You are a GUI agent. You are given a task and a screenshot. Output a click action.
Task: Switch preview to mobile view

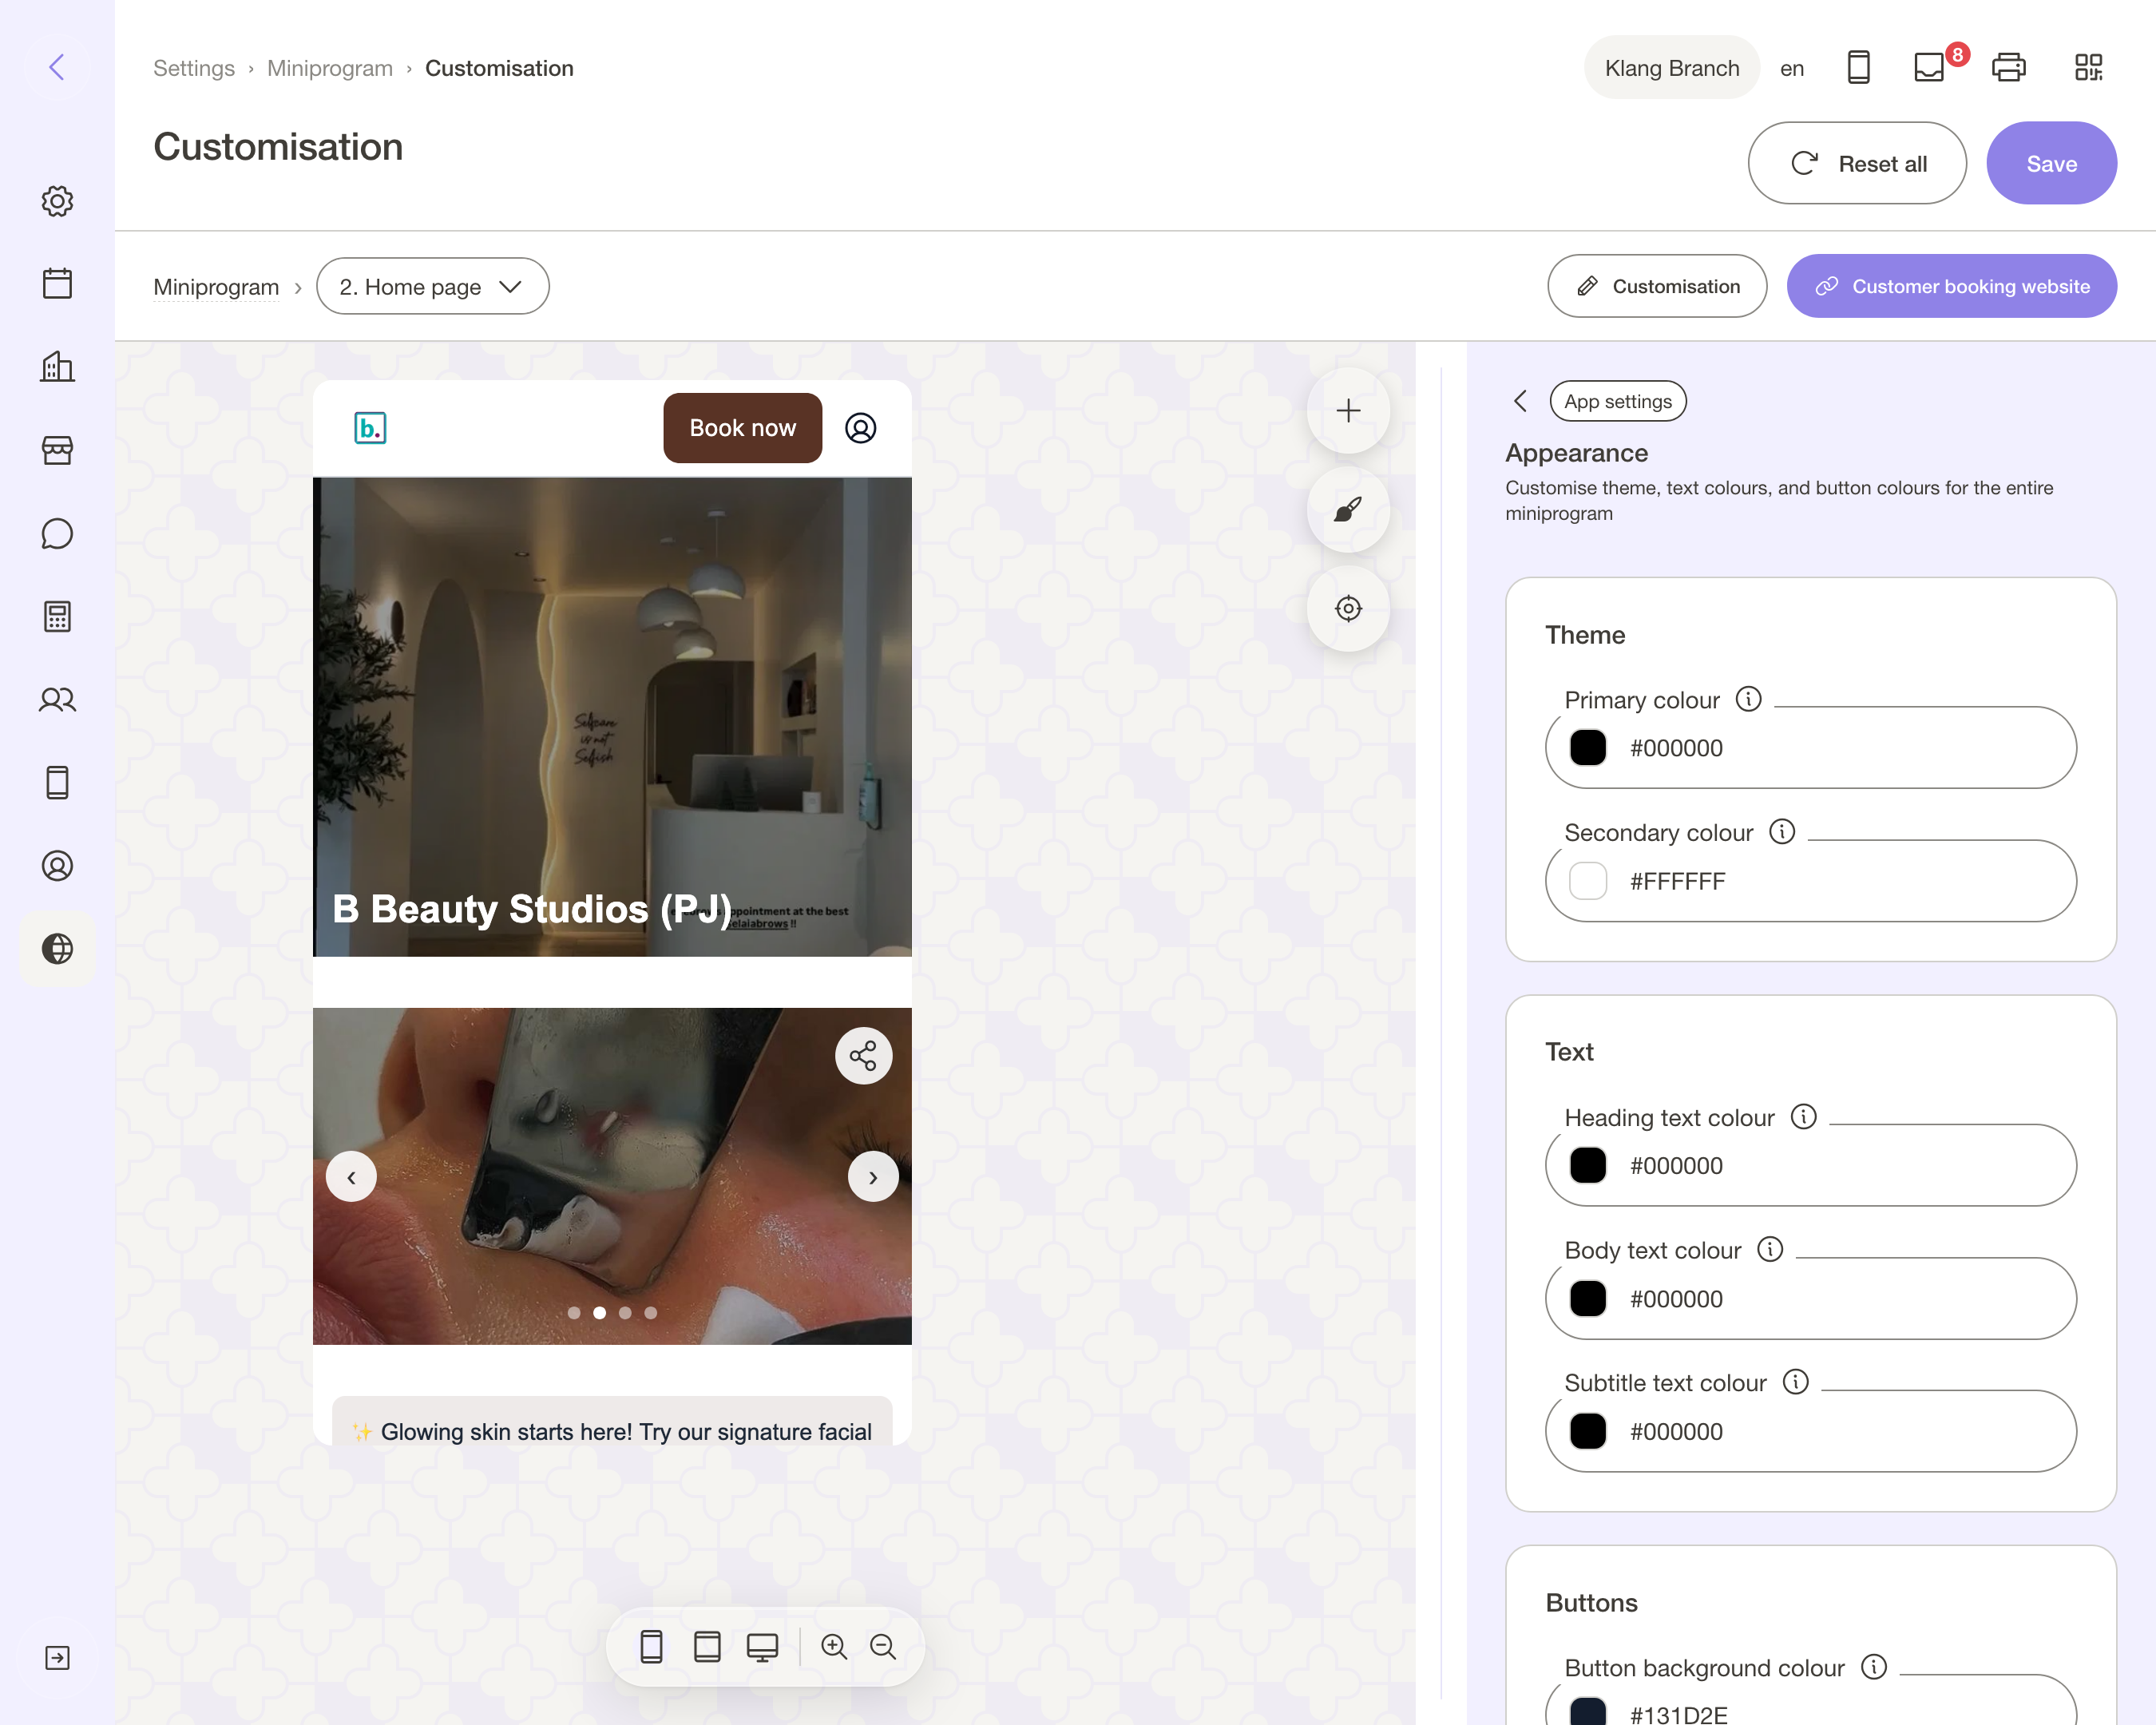click(x=651, y=1646)
